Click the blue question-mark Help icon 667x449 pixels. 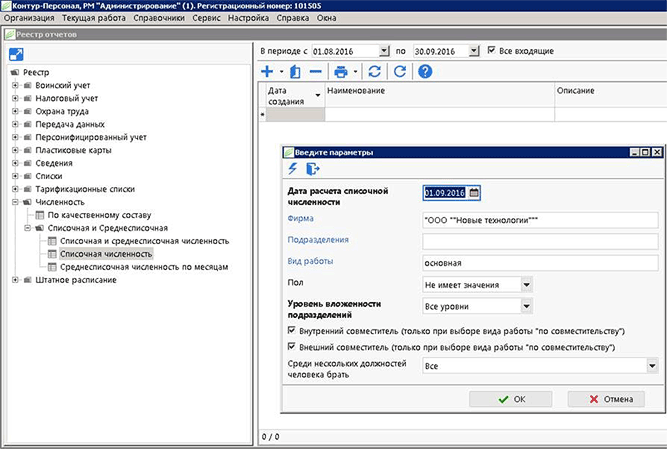(x=425, y=71)
